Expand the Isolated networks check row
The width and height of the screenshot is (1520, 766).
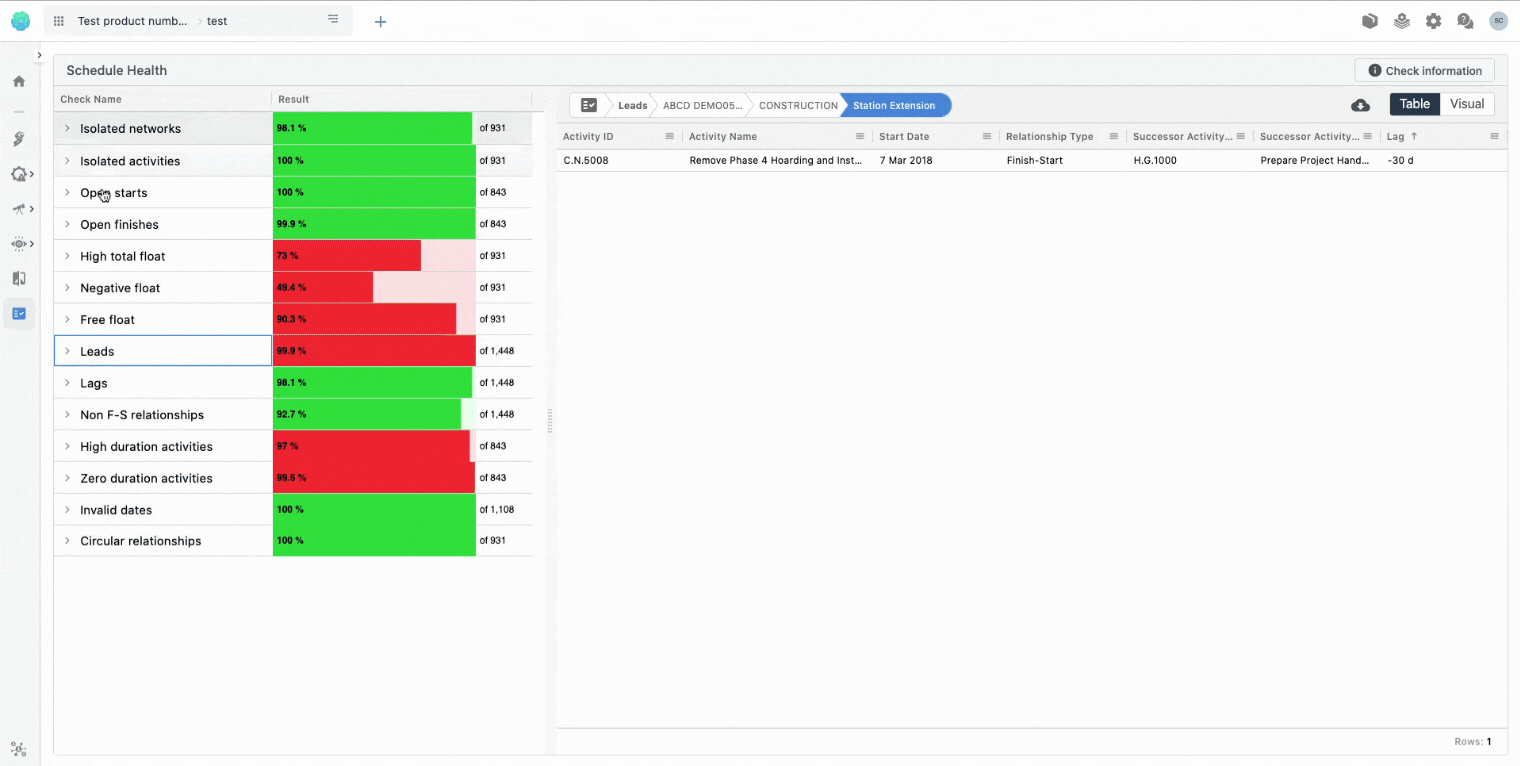tap(67, 129)
